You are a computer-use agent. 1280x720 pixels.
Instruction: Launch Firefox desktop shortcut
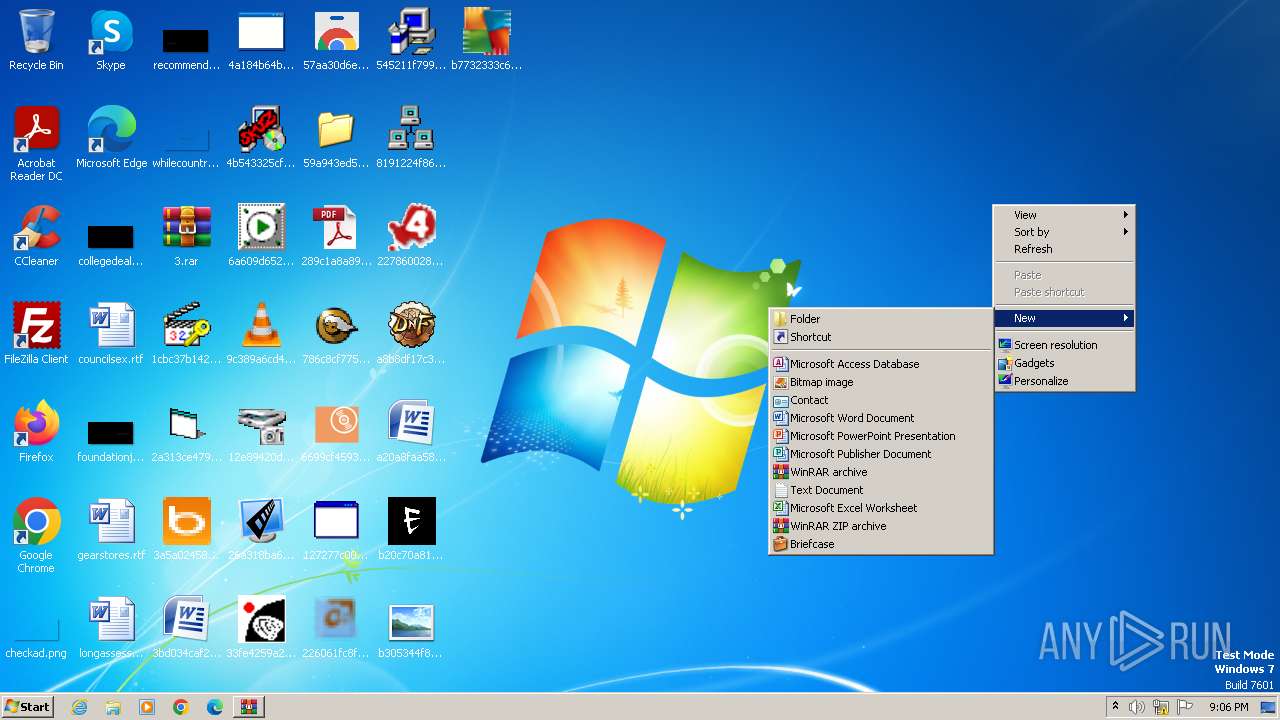coord(36,432)
